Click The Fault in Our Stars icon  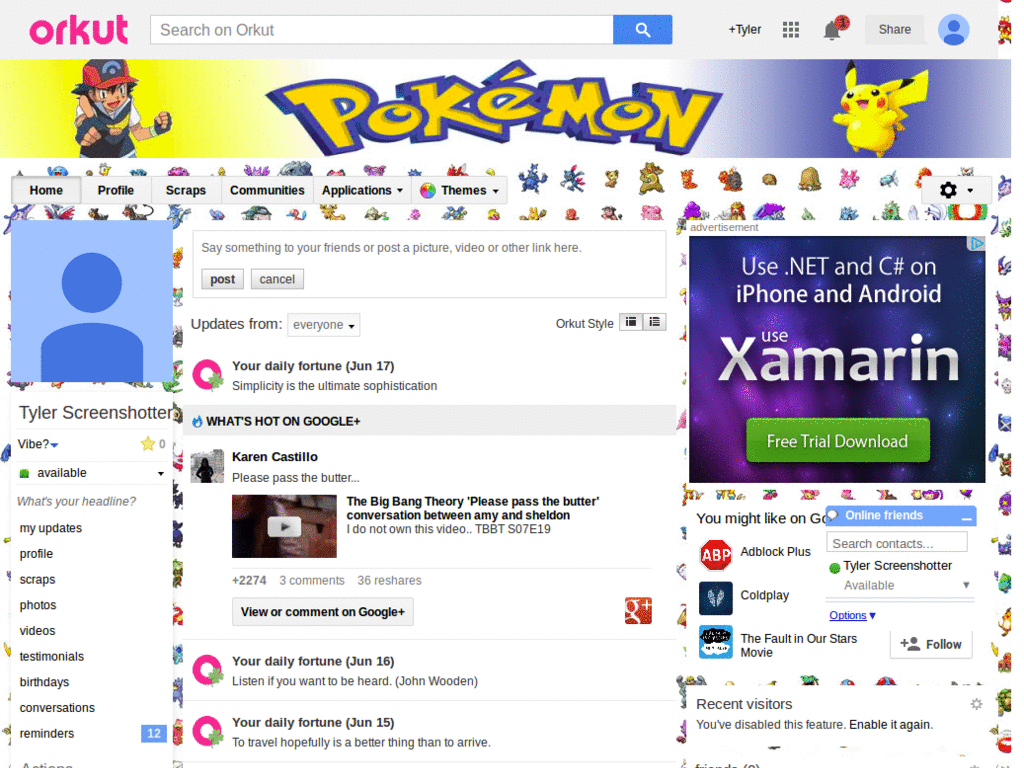716,642
